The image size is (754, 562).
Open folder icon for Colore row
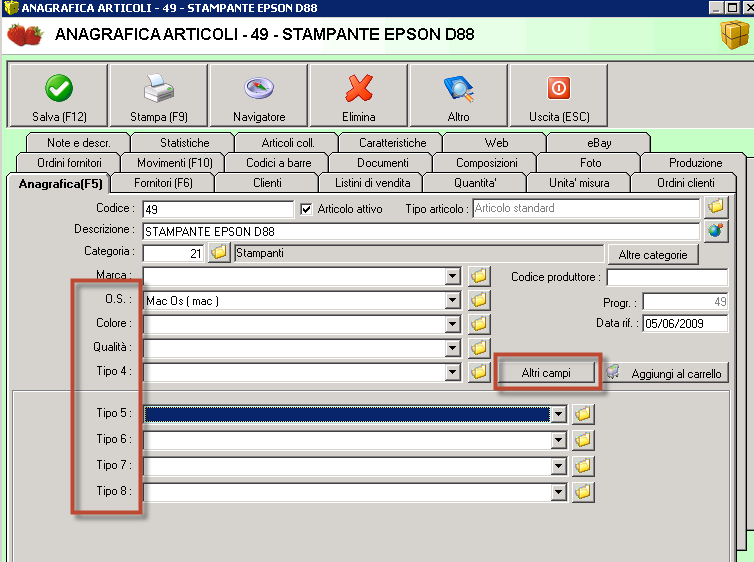479,324
